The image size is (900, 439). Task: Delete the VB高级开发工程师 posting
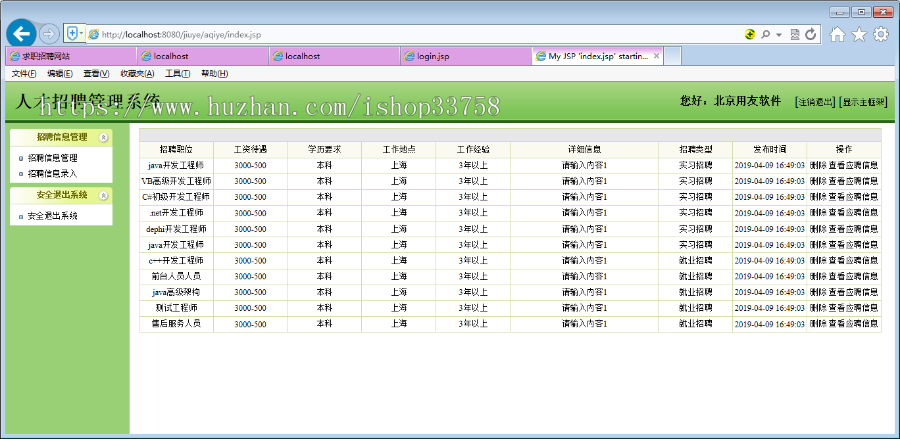click(818, 181)
